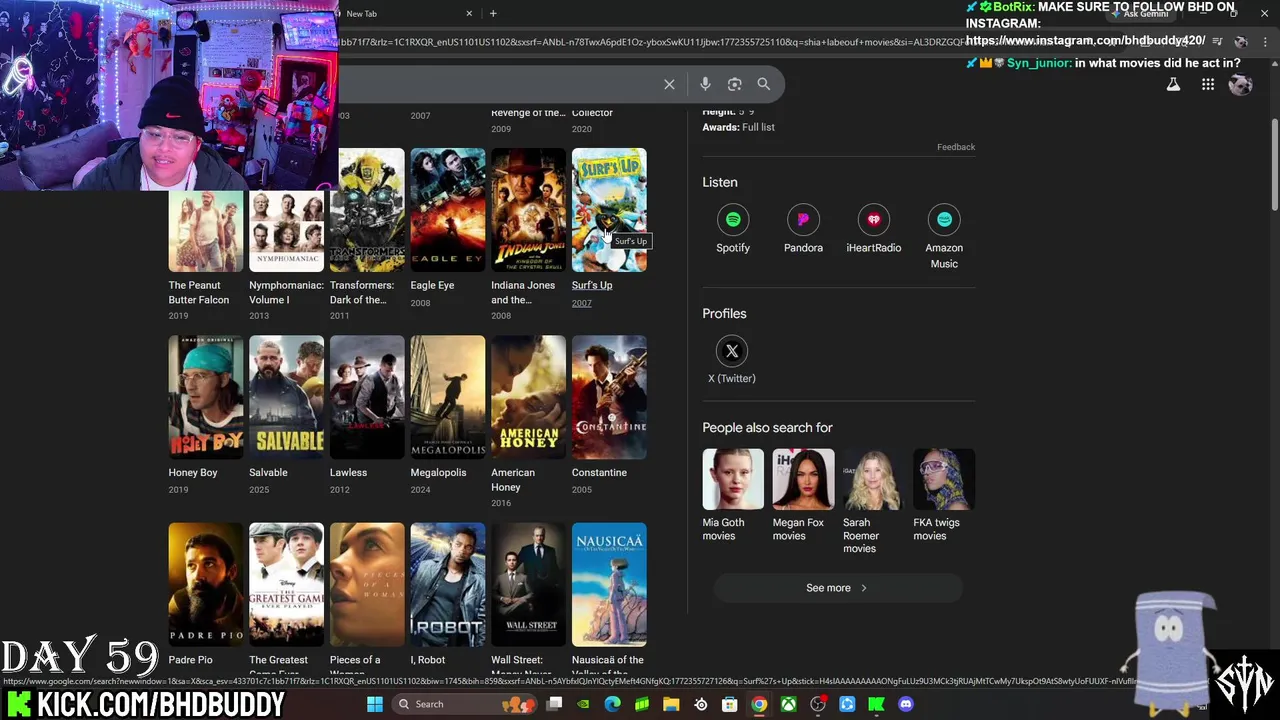Open Sarah Roemer movies suggestion

[x=873, y=502]
